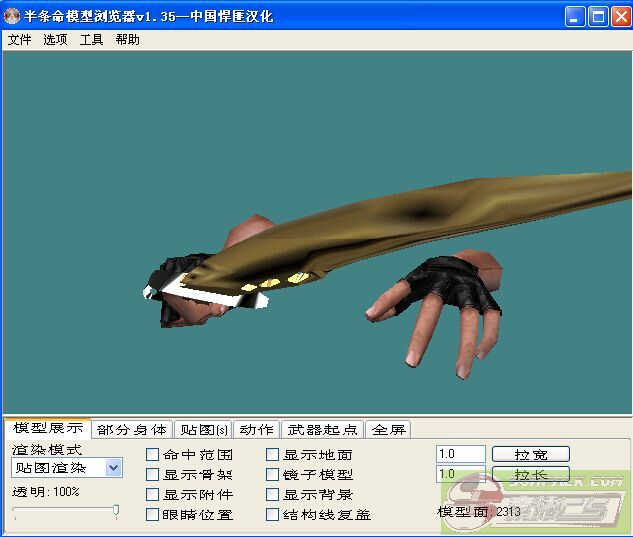Toggle the 镜子模型 checkbox
This screenshot has width=633, height=537.
pyautogui.click(x=273, y=475)
